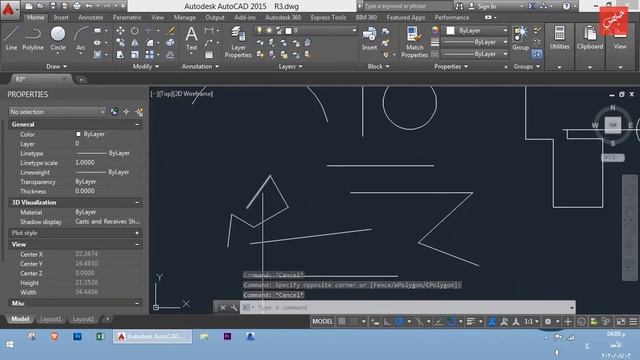Toggle Ortho mode in status bar
Viewport: 640px width, 360px height.
click(x=387, y=322)
